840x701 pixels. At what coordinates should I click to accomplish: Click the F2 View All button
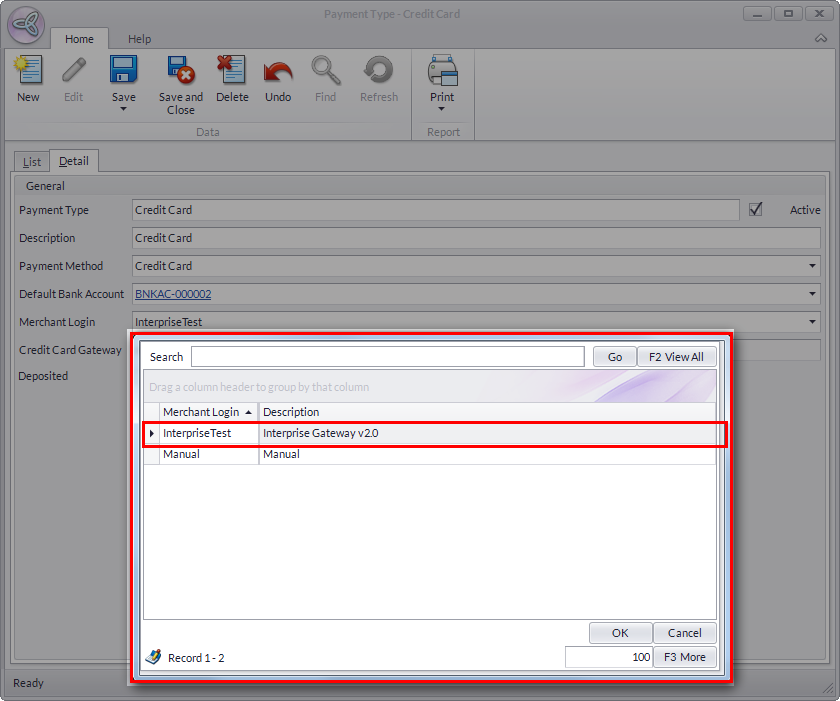[x=677, y=357]
